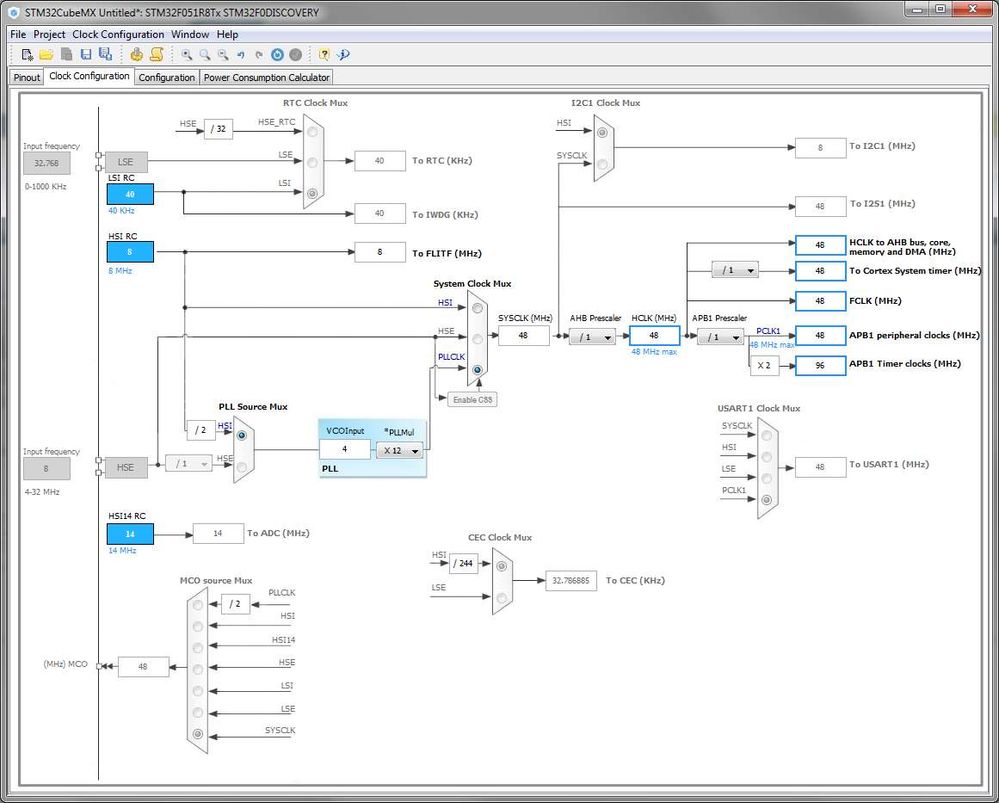Open the PLLMul X 12 dropdown
999x803 pixels.
(x=399, y=451)
